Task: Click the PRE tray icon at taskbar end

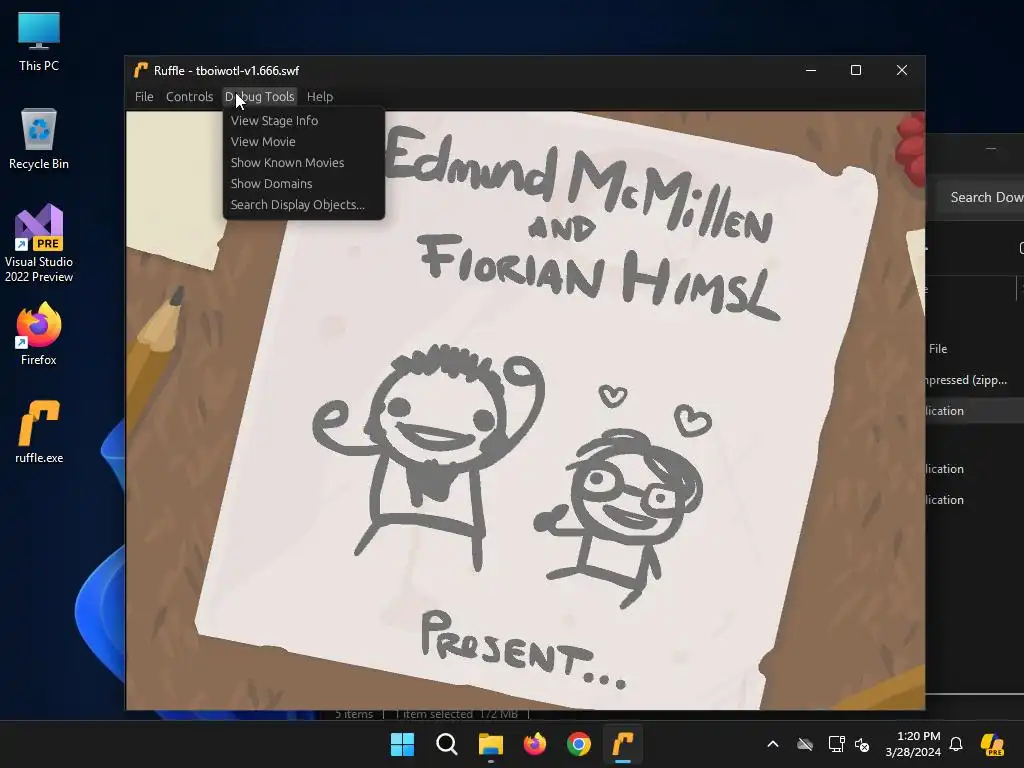Action: tap(993, 744)
